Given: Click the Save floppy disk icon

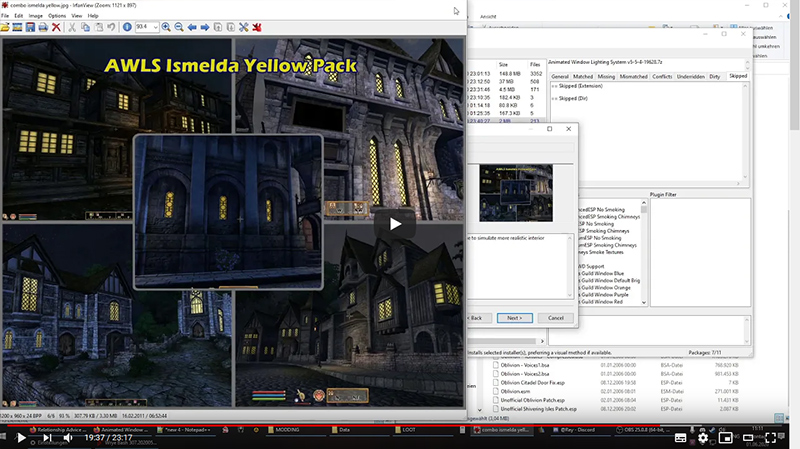Looking at the screenshot, I should [31, 27].
